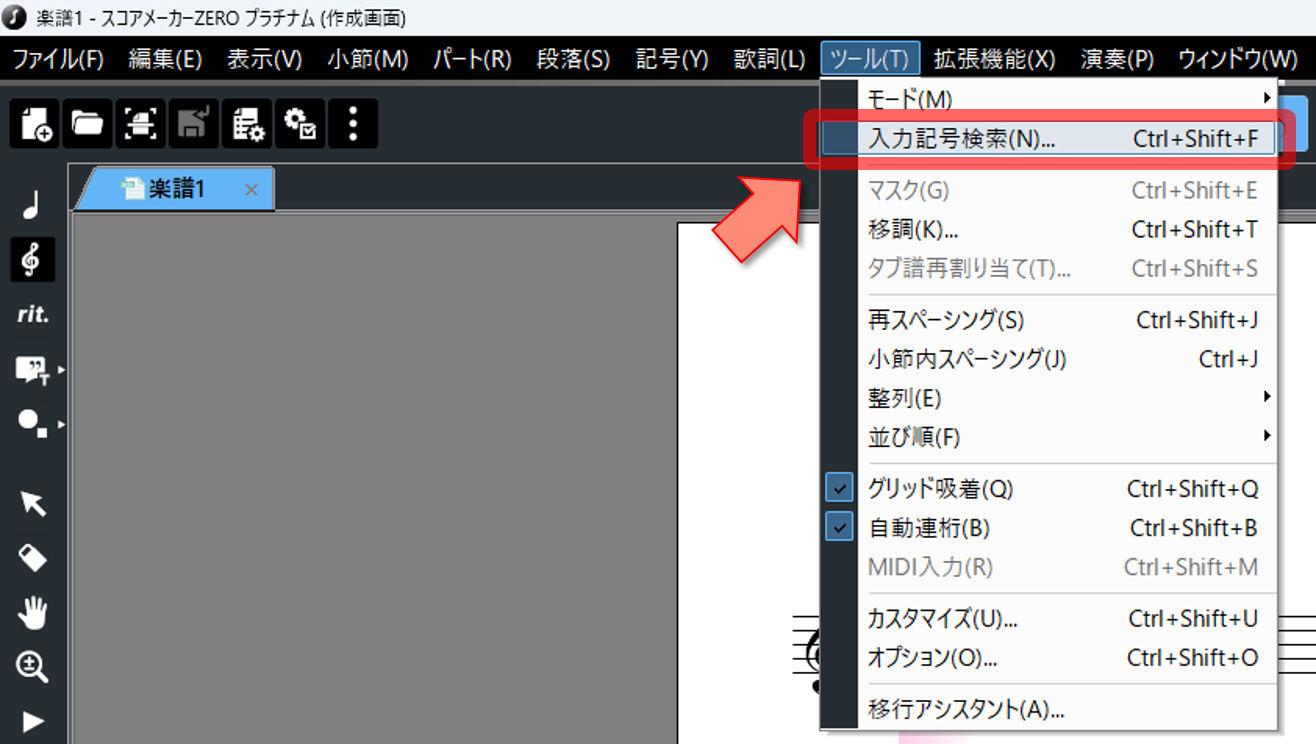Click the magnifier zoom tool
Viewport: 1316px width, 744px height.
point(32,666)
